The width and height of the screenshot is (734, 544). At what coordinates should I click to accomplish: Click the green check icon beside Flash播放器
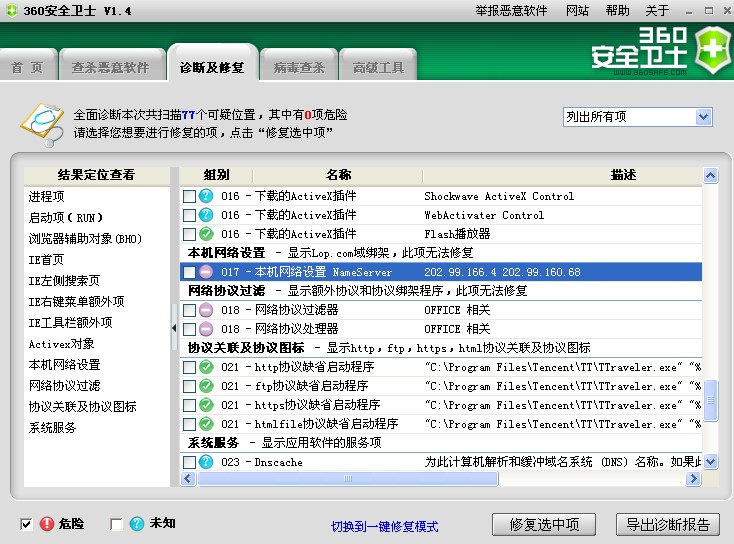point(206,234)
